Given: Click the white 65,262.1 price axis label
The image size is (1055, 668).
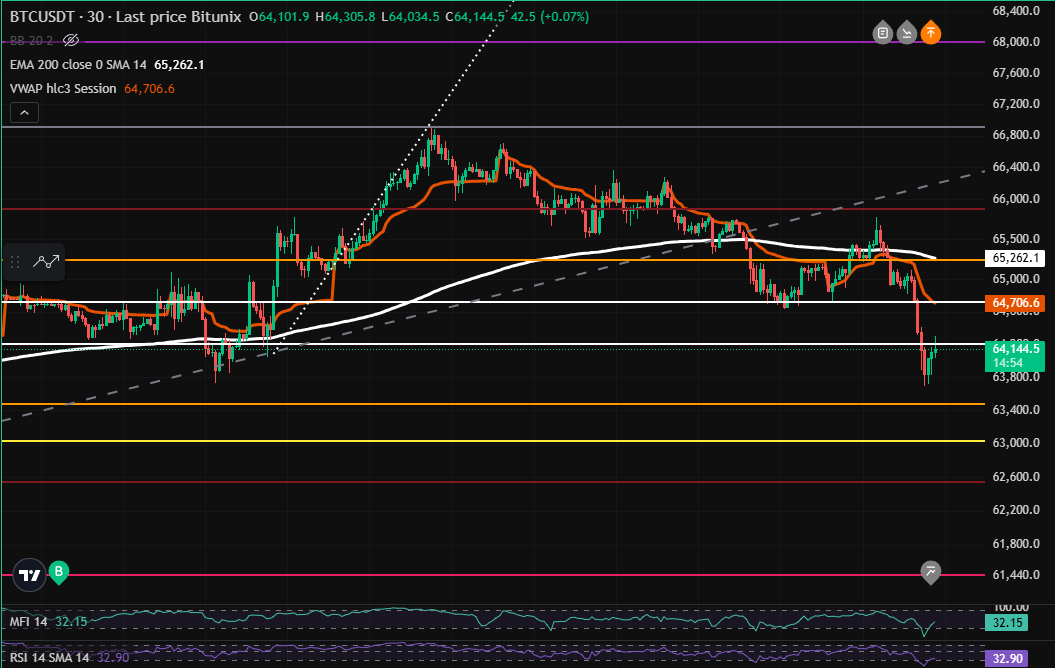Looking at the screenshot, I should pos(1015,258).
